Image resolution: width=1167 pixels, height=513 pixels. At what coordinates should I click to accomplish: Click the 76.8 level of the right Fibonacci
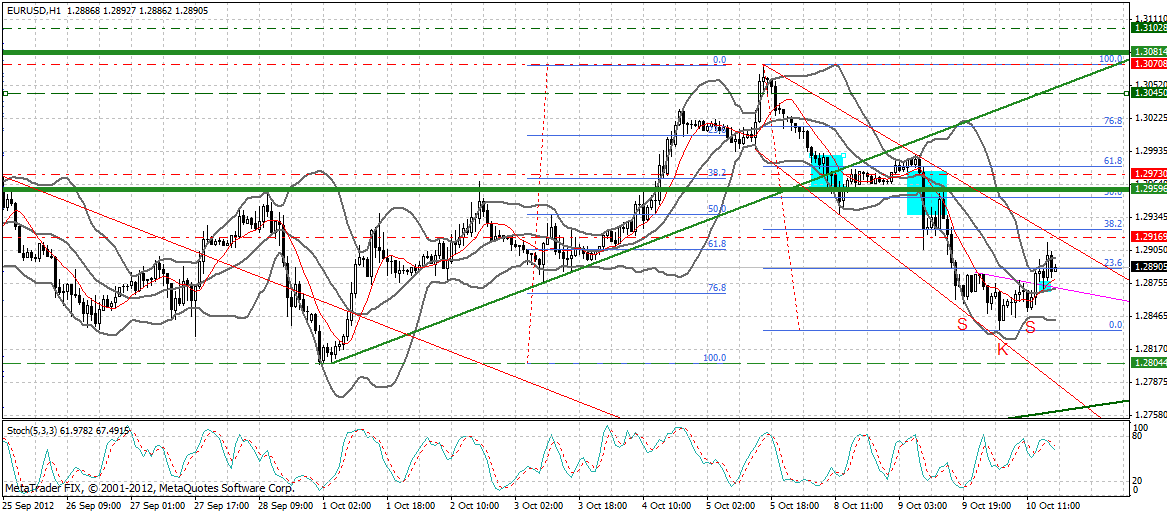coord(1112,121)
